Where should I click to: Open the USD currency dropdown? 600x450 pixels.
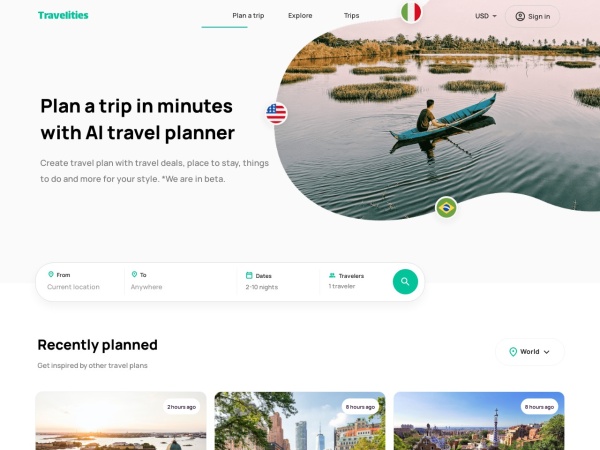tap(486, 16)
